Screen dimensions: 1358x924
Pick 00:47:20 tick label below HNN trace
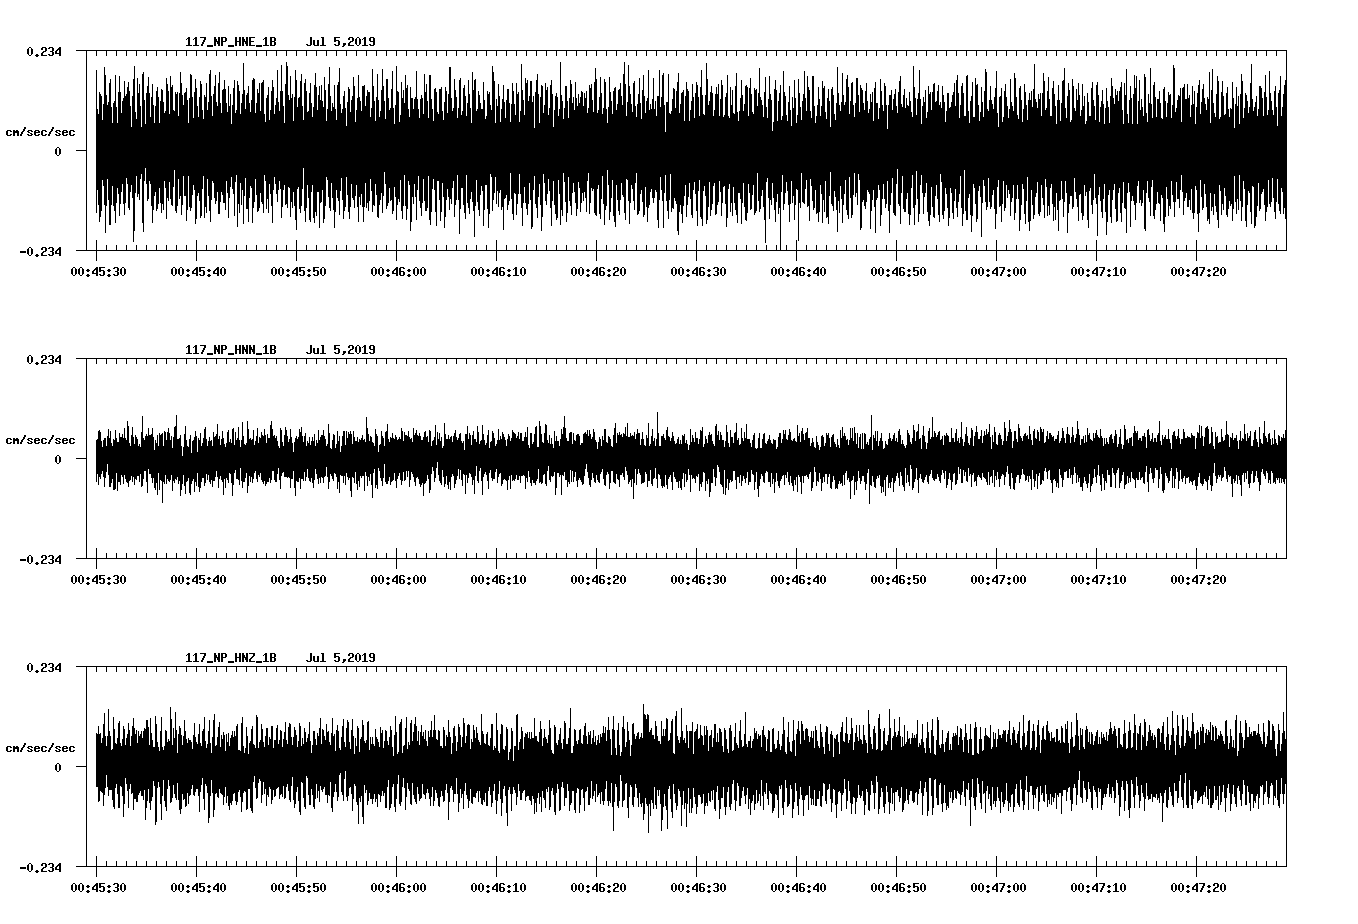[x=1198, y=579]
